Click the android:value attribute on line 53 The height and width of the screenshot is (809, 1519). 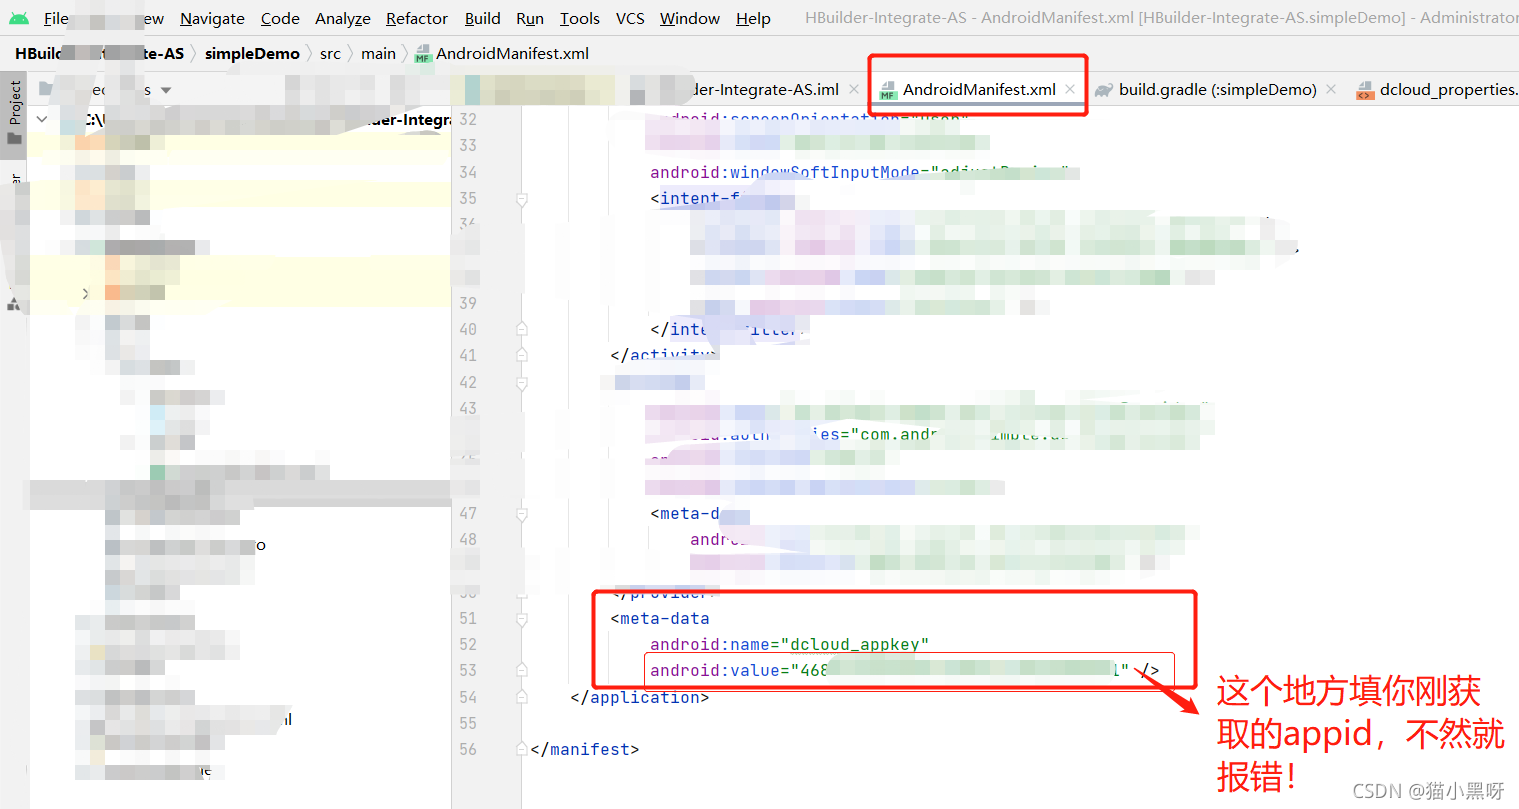(715, 670)
